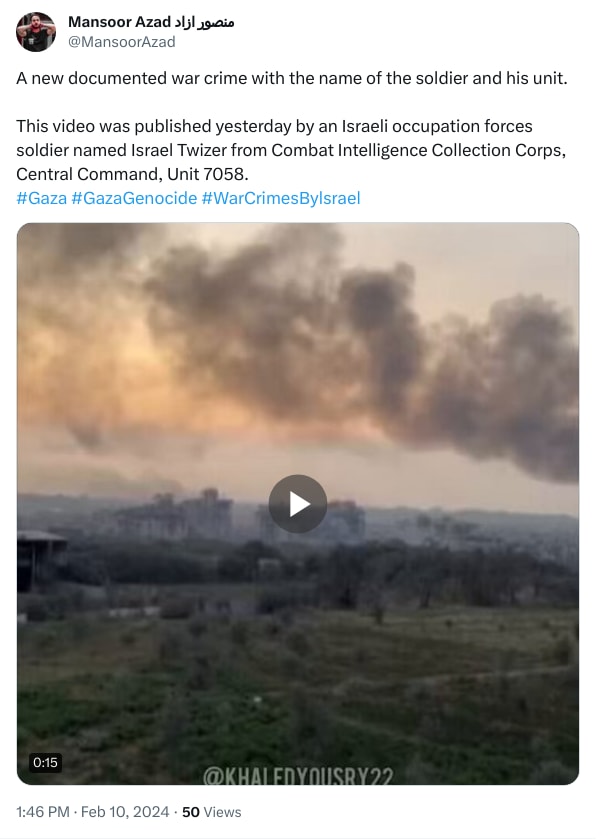Click the dark smoke cloud in video
611x839 pixels.
(x=364, y=342)
